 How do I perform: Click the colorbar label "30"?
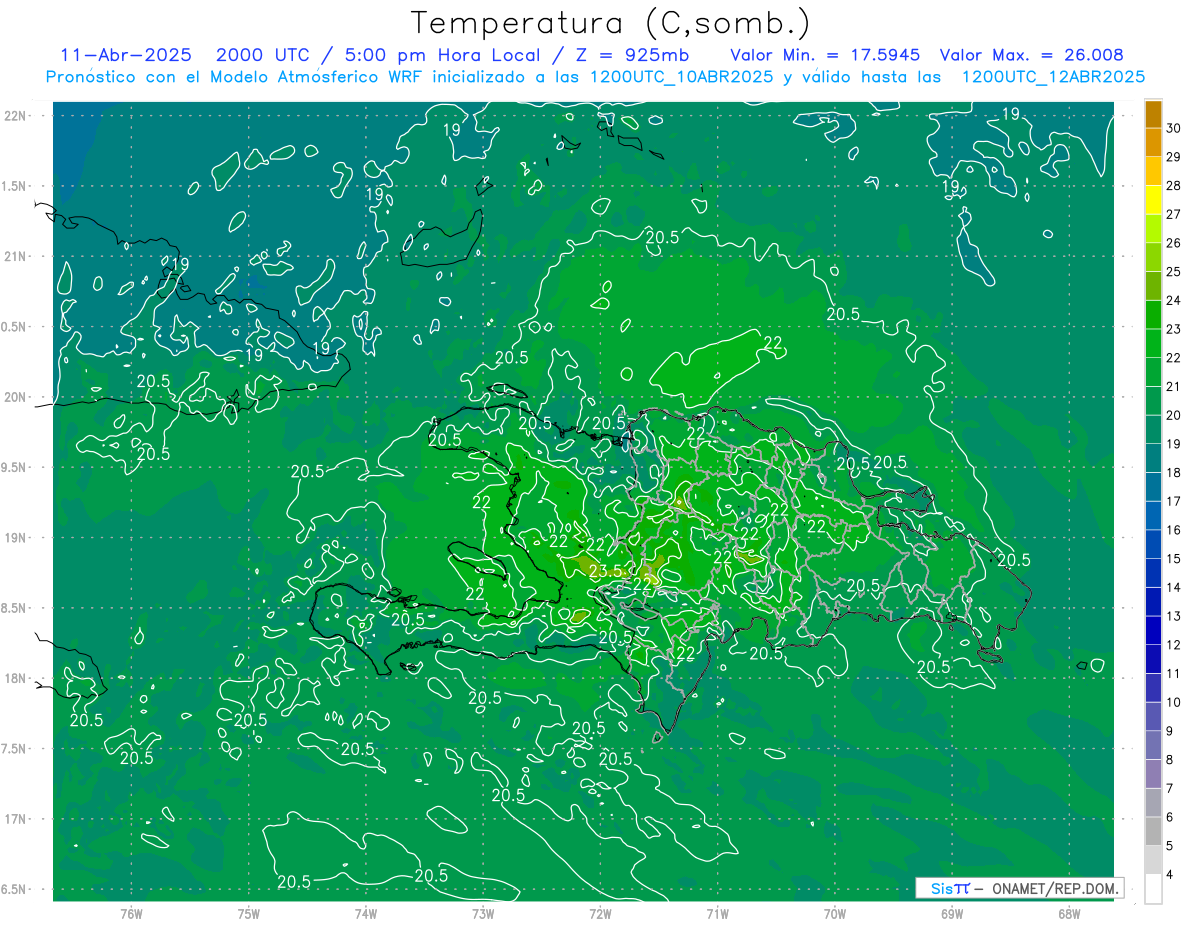tap(1174, 128)
